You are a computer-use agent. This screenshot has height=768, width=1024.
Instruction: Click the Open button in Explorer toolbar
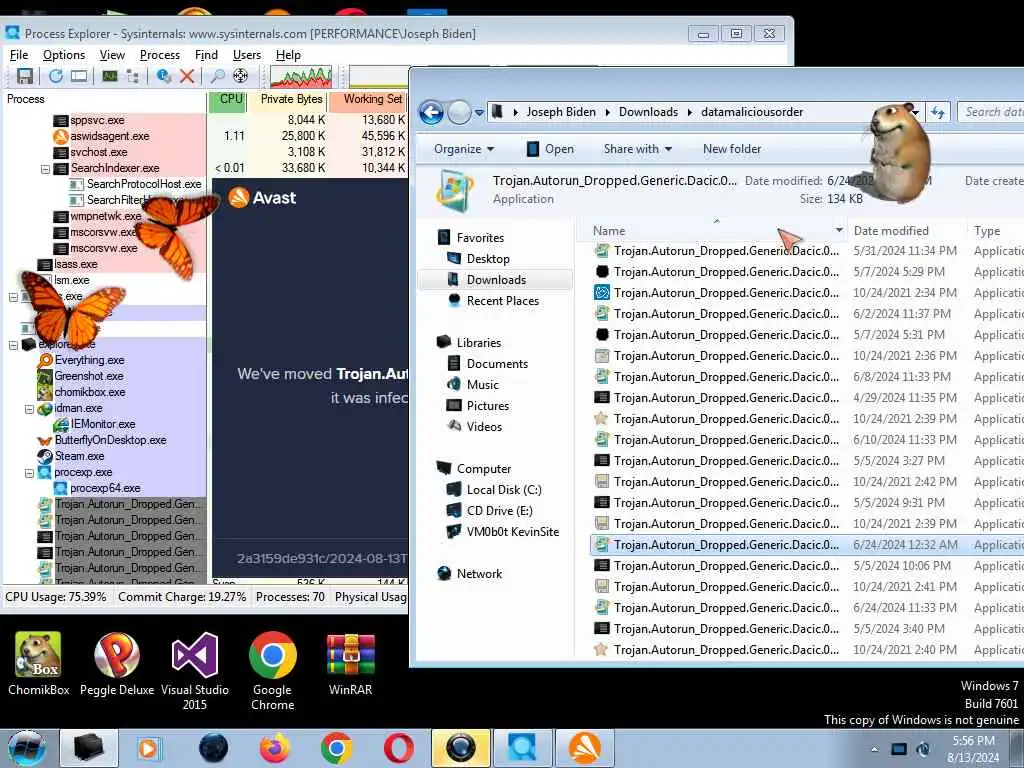[550, 149]
